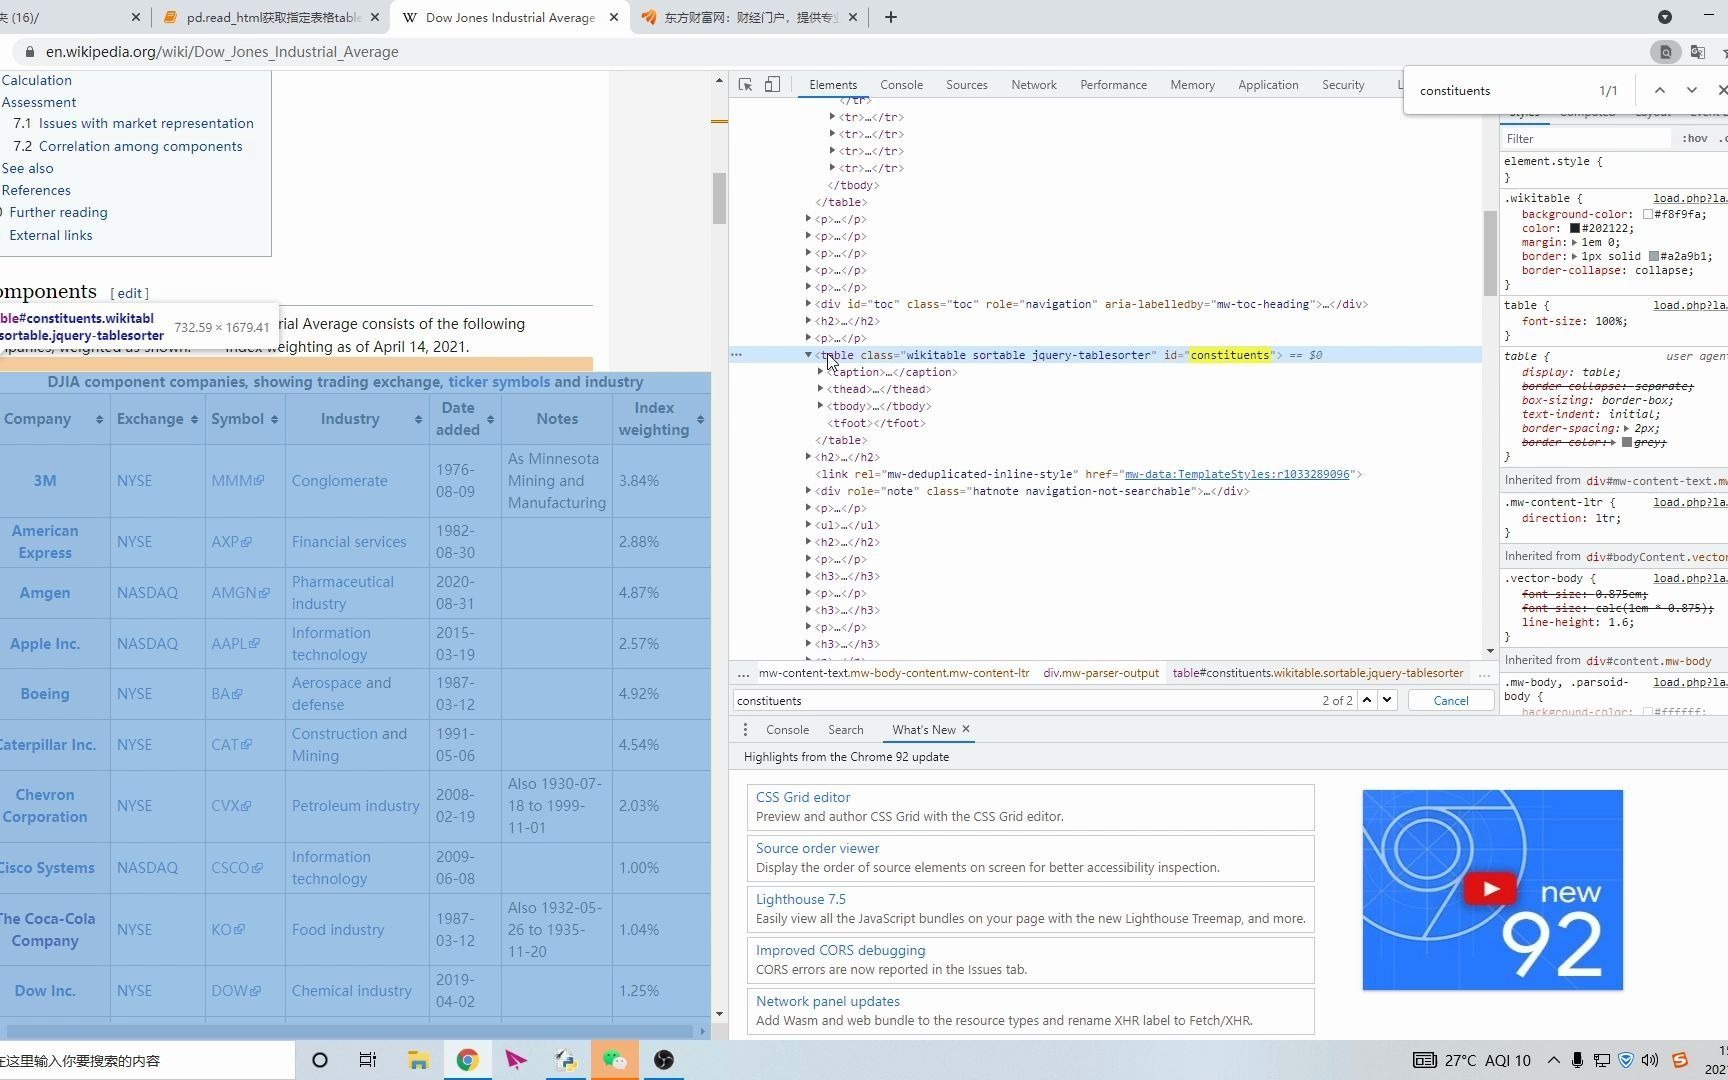Expand the hatnote div node
The height and width of the screenshot is (1080, 1728).
tap(808, 491)
